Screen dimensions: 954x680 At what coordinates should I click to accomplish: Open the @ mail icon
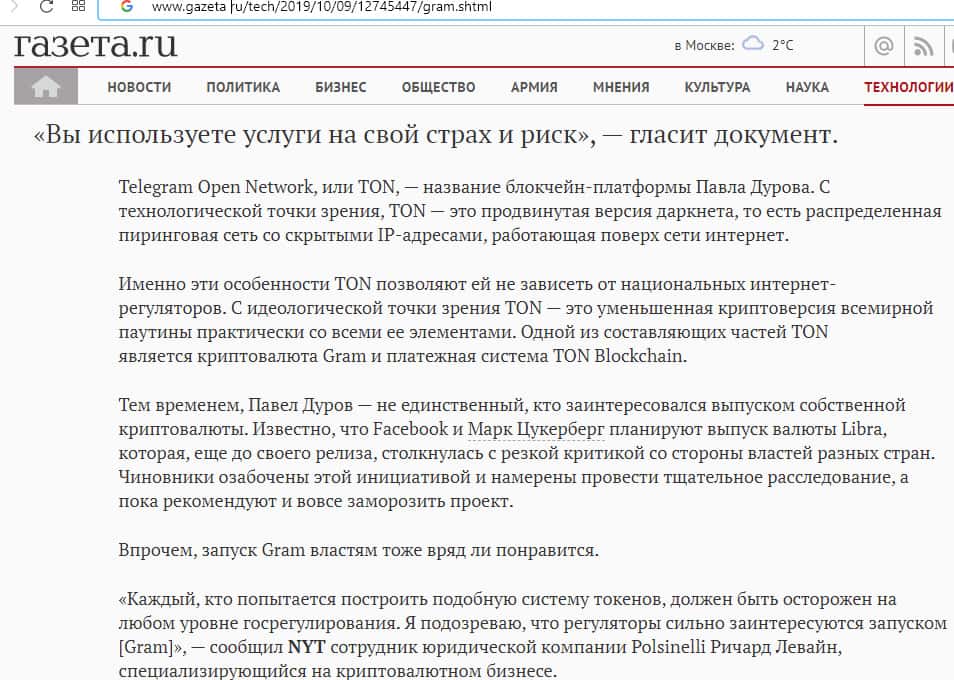[883, 46]
